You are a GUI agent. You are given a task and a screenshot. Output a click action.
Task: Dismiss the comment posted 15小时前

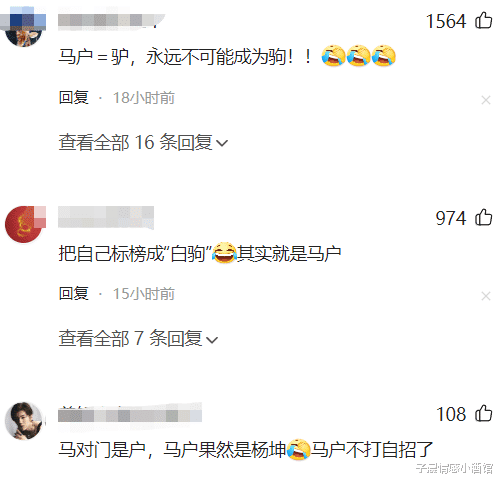(486, 296)
